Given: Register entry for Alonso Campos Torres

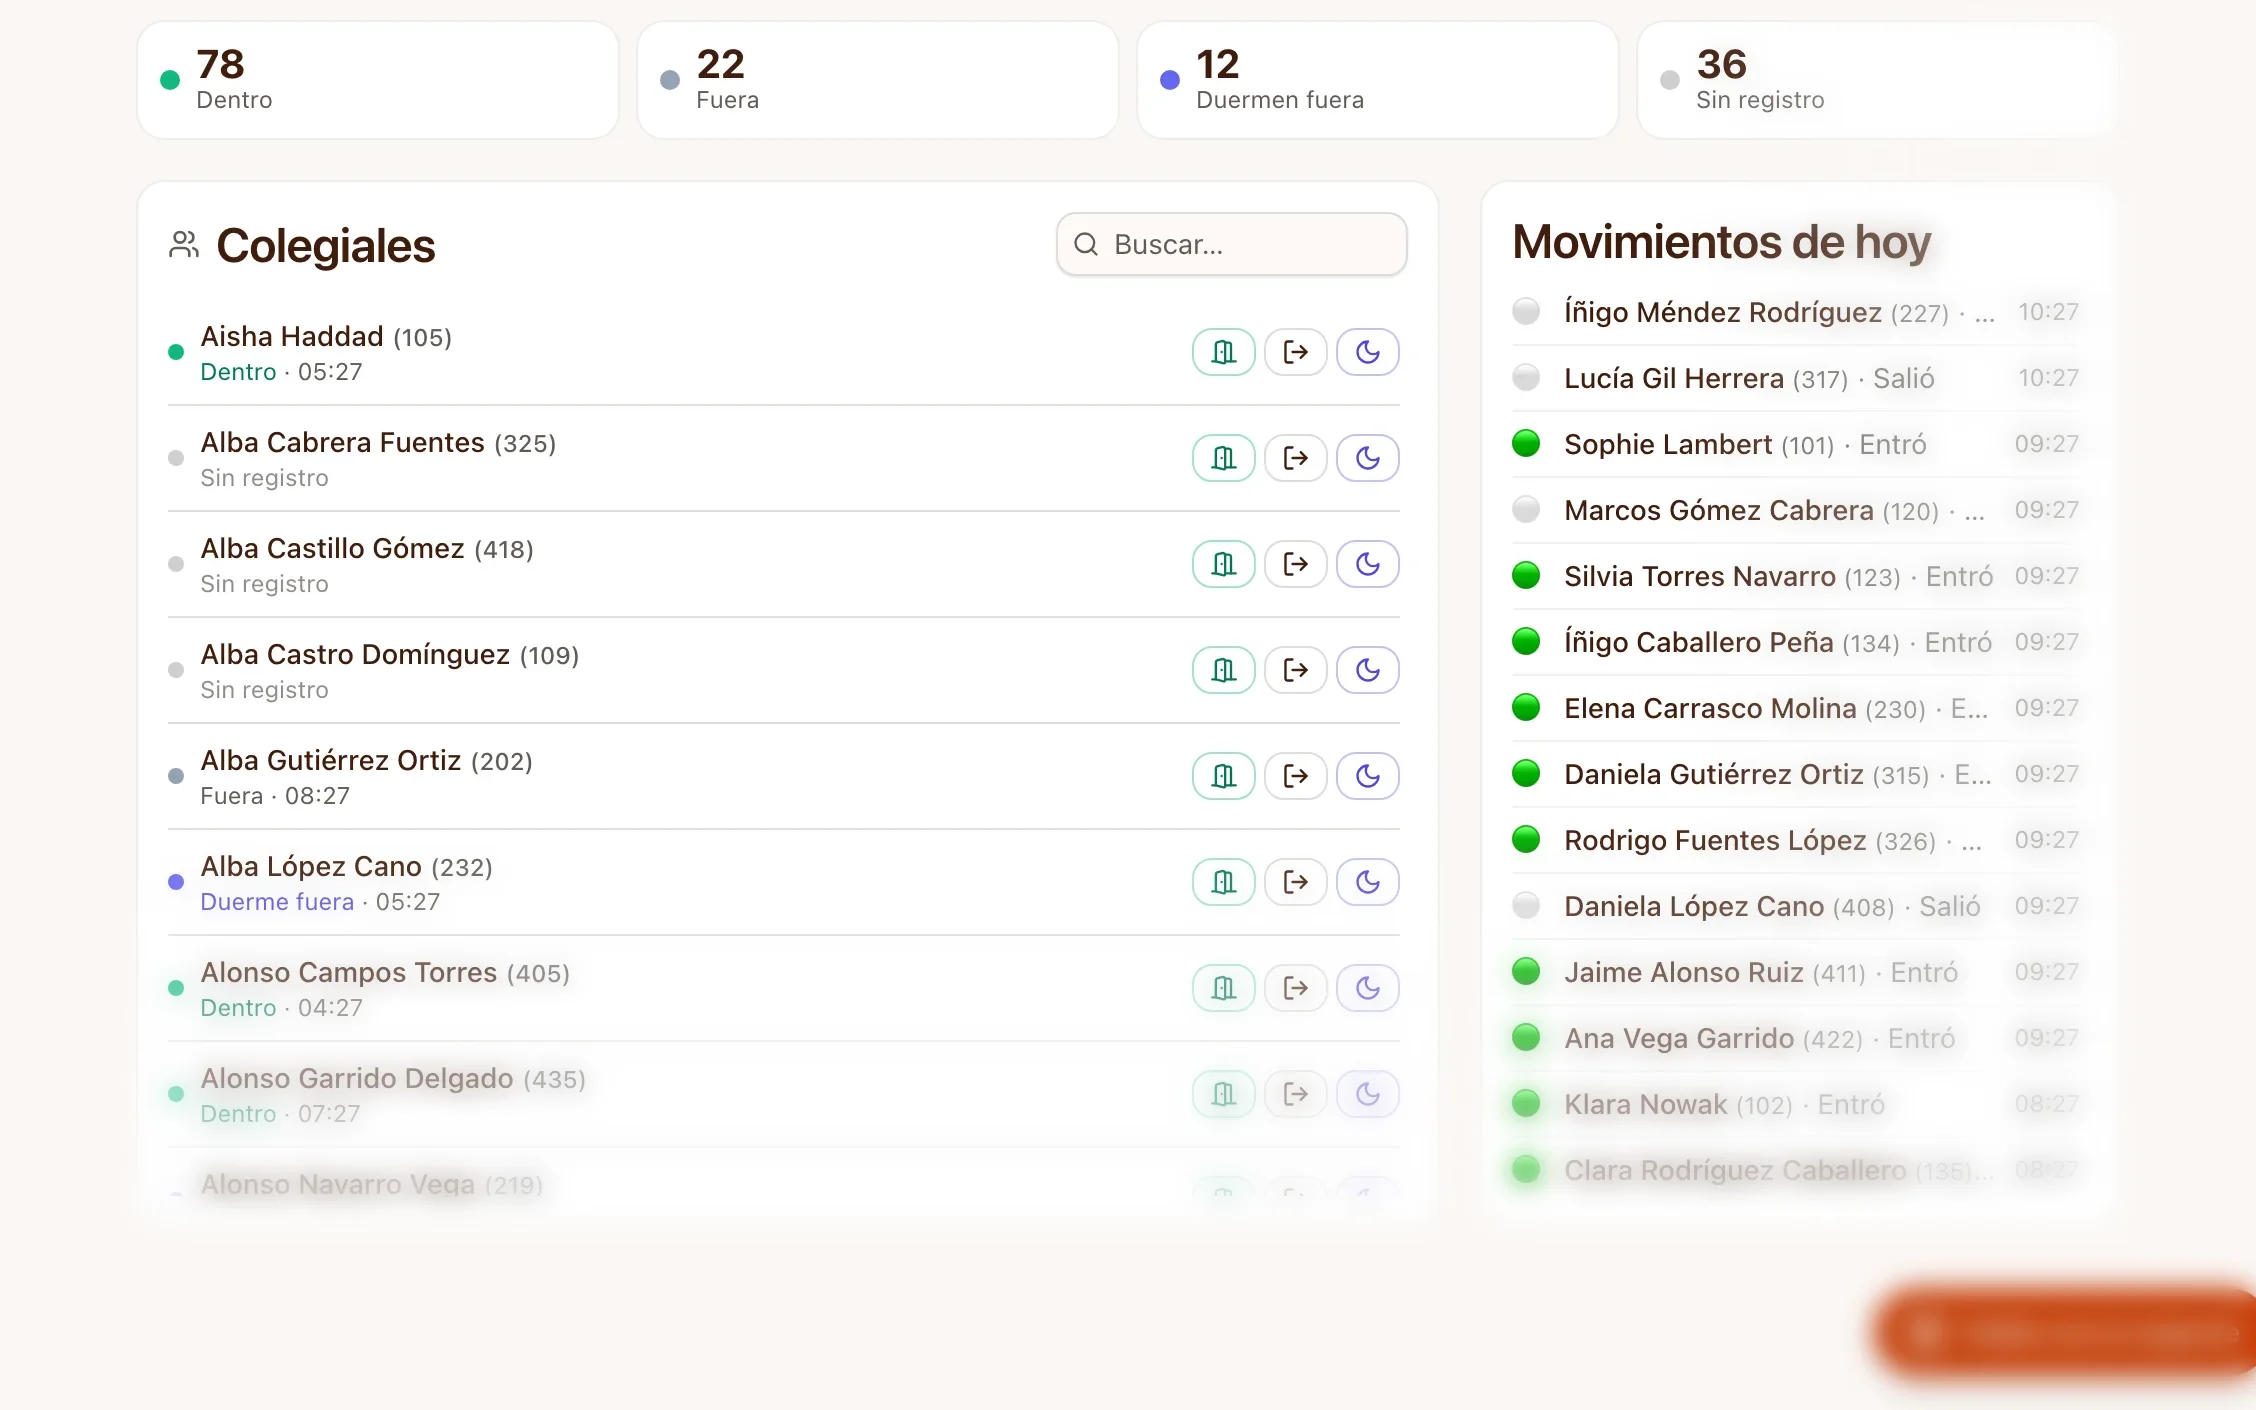Looking at the screenshot, I should click(x=1223, y=988).
